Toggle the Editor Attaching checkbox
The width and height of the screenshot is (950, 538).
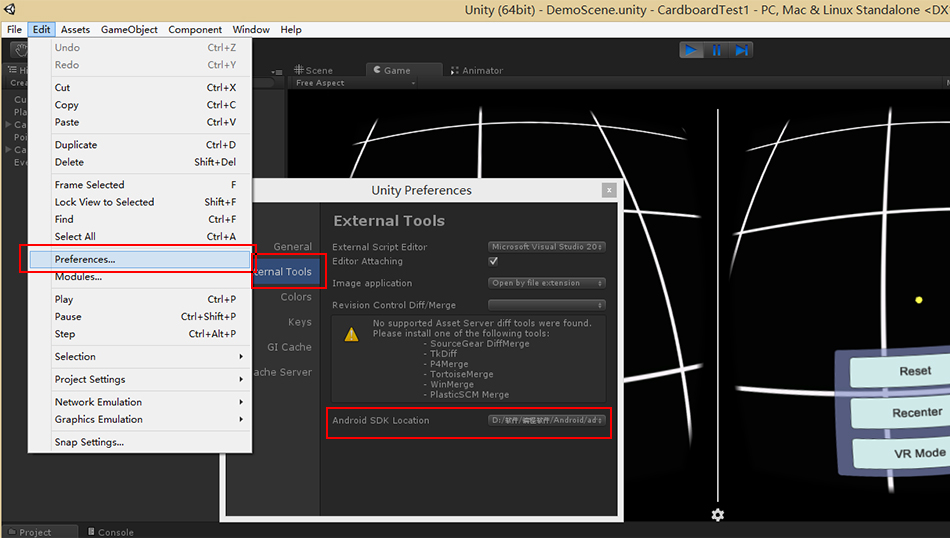[493, 261]
